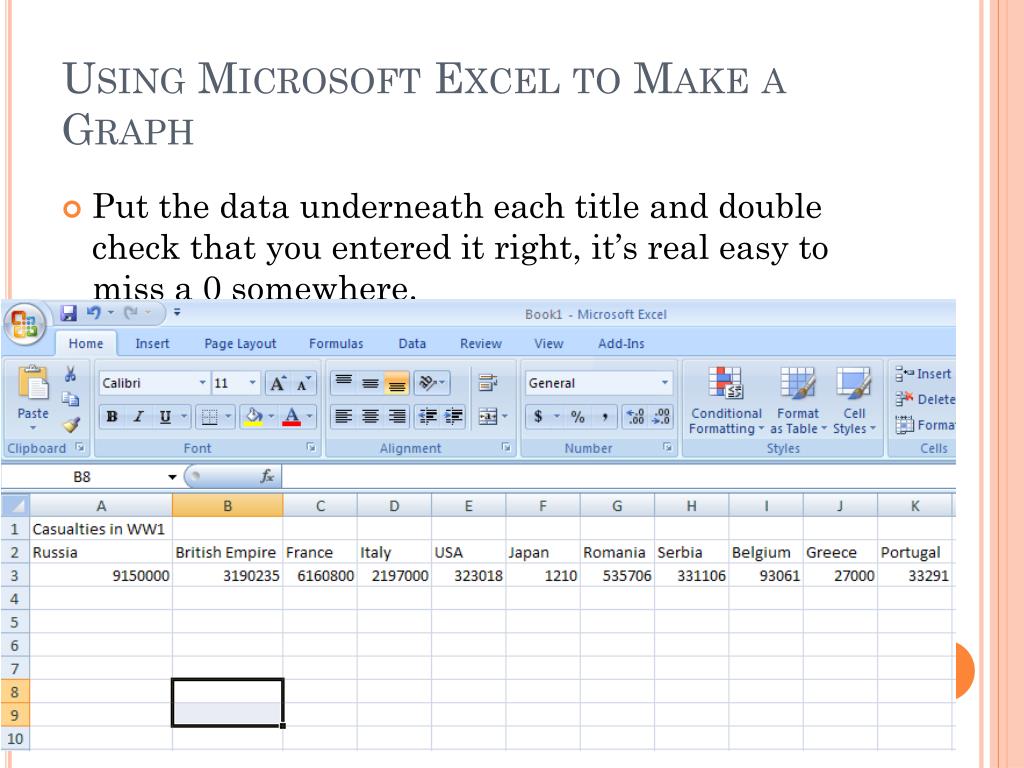1024x768 pixels.
Task: Open Alignment dialog launcher
Action: [505, 447]
